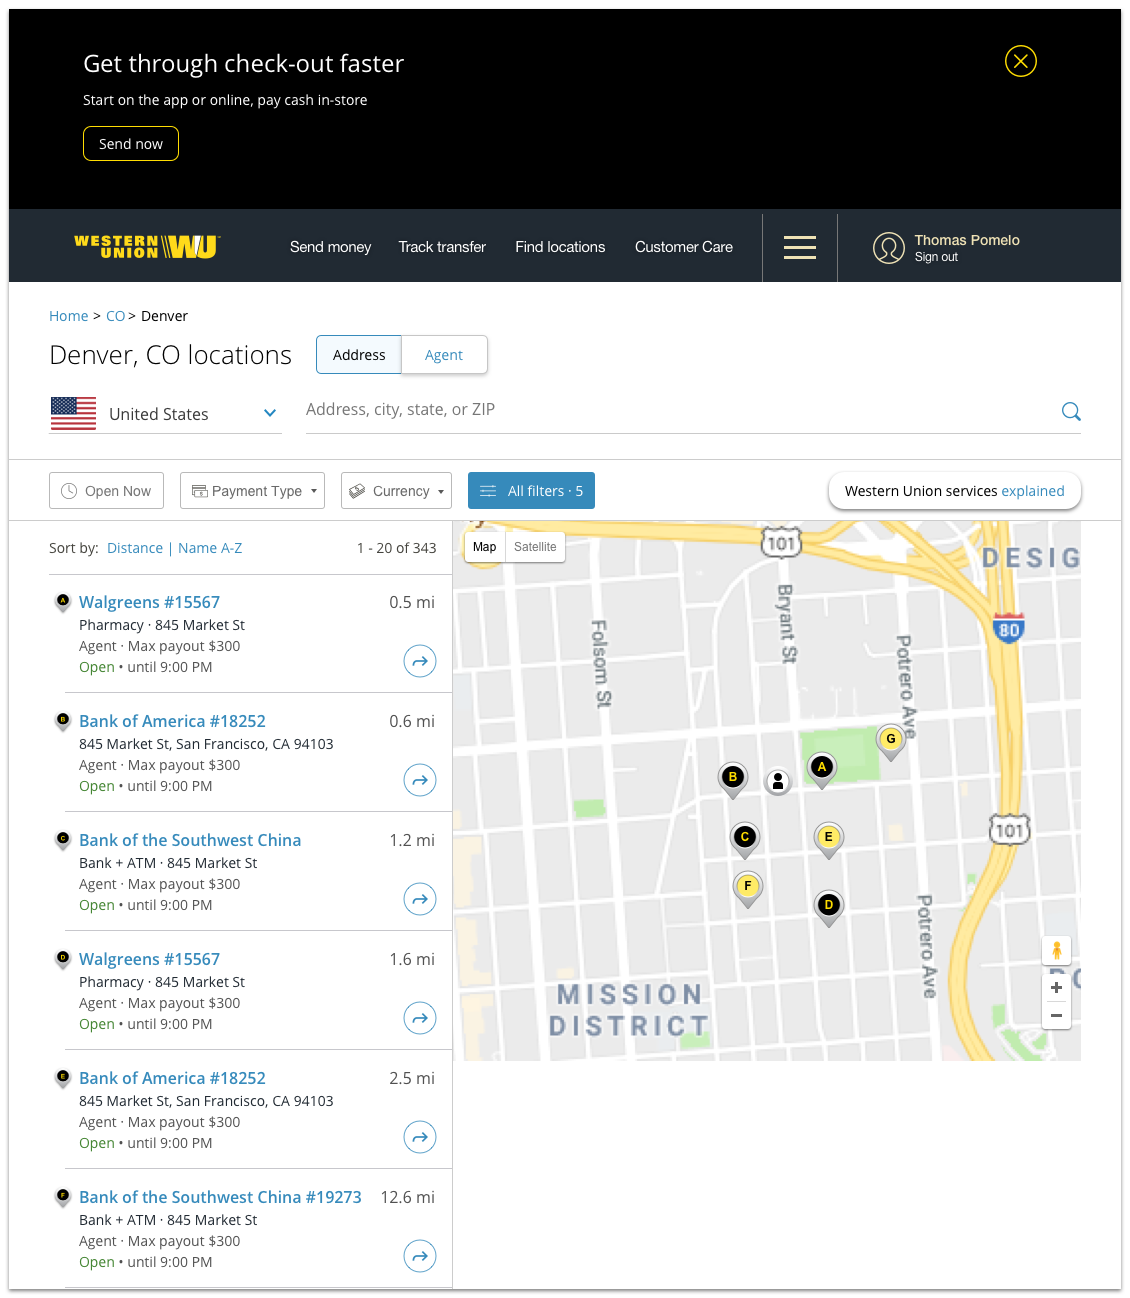This screenshot has width=1130, height=1298.
Task: Expand the Payment Type dropdown
Action: pyautogui.click(x=252, y=490)
